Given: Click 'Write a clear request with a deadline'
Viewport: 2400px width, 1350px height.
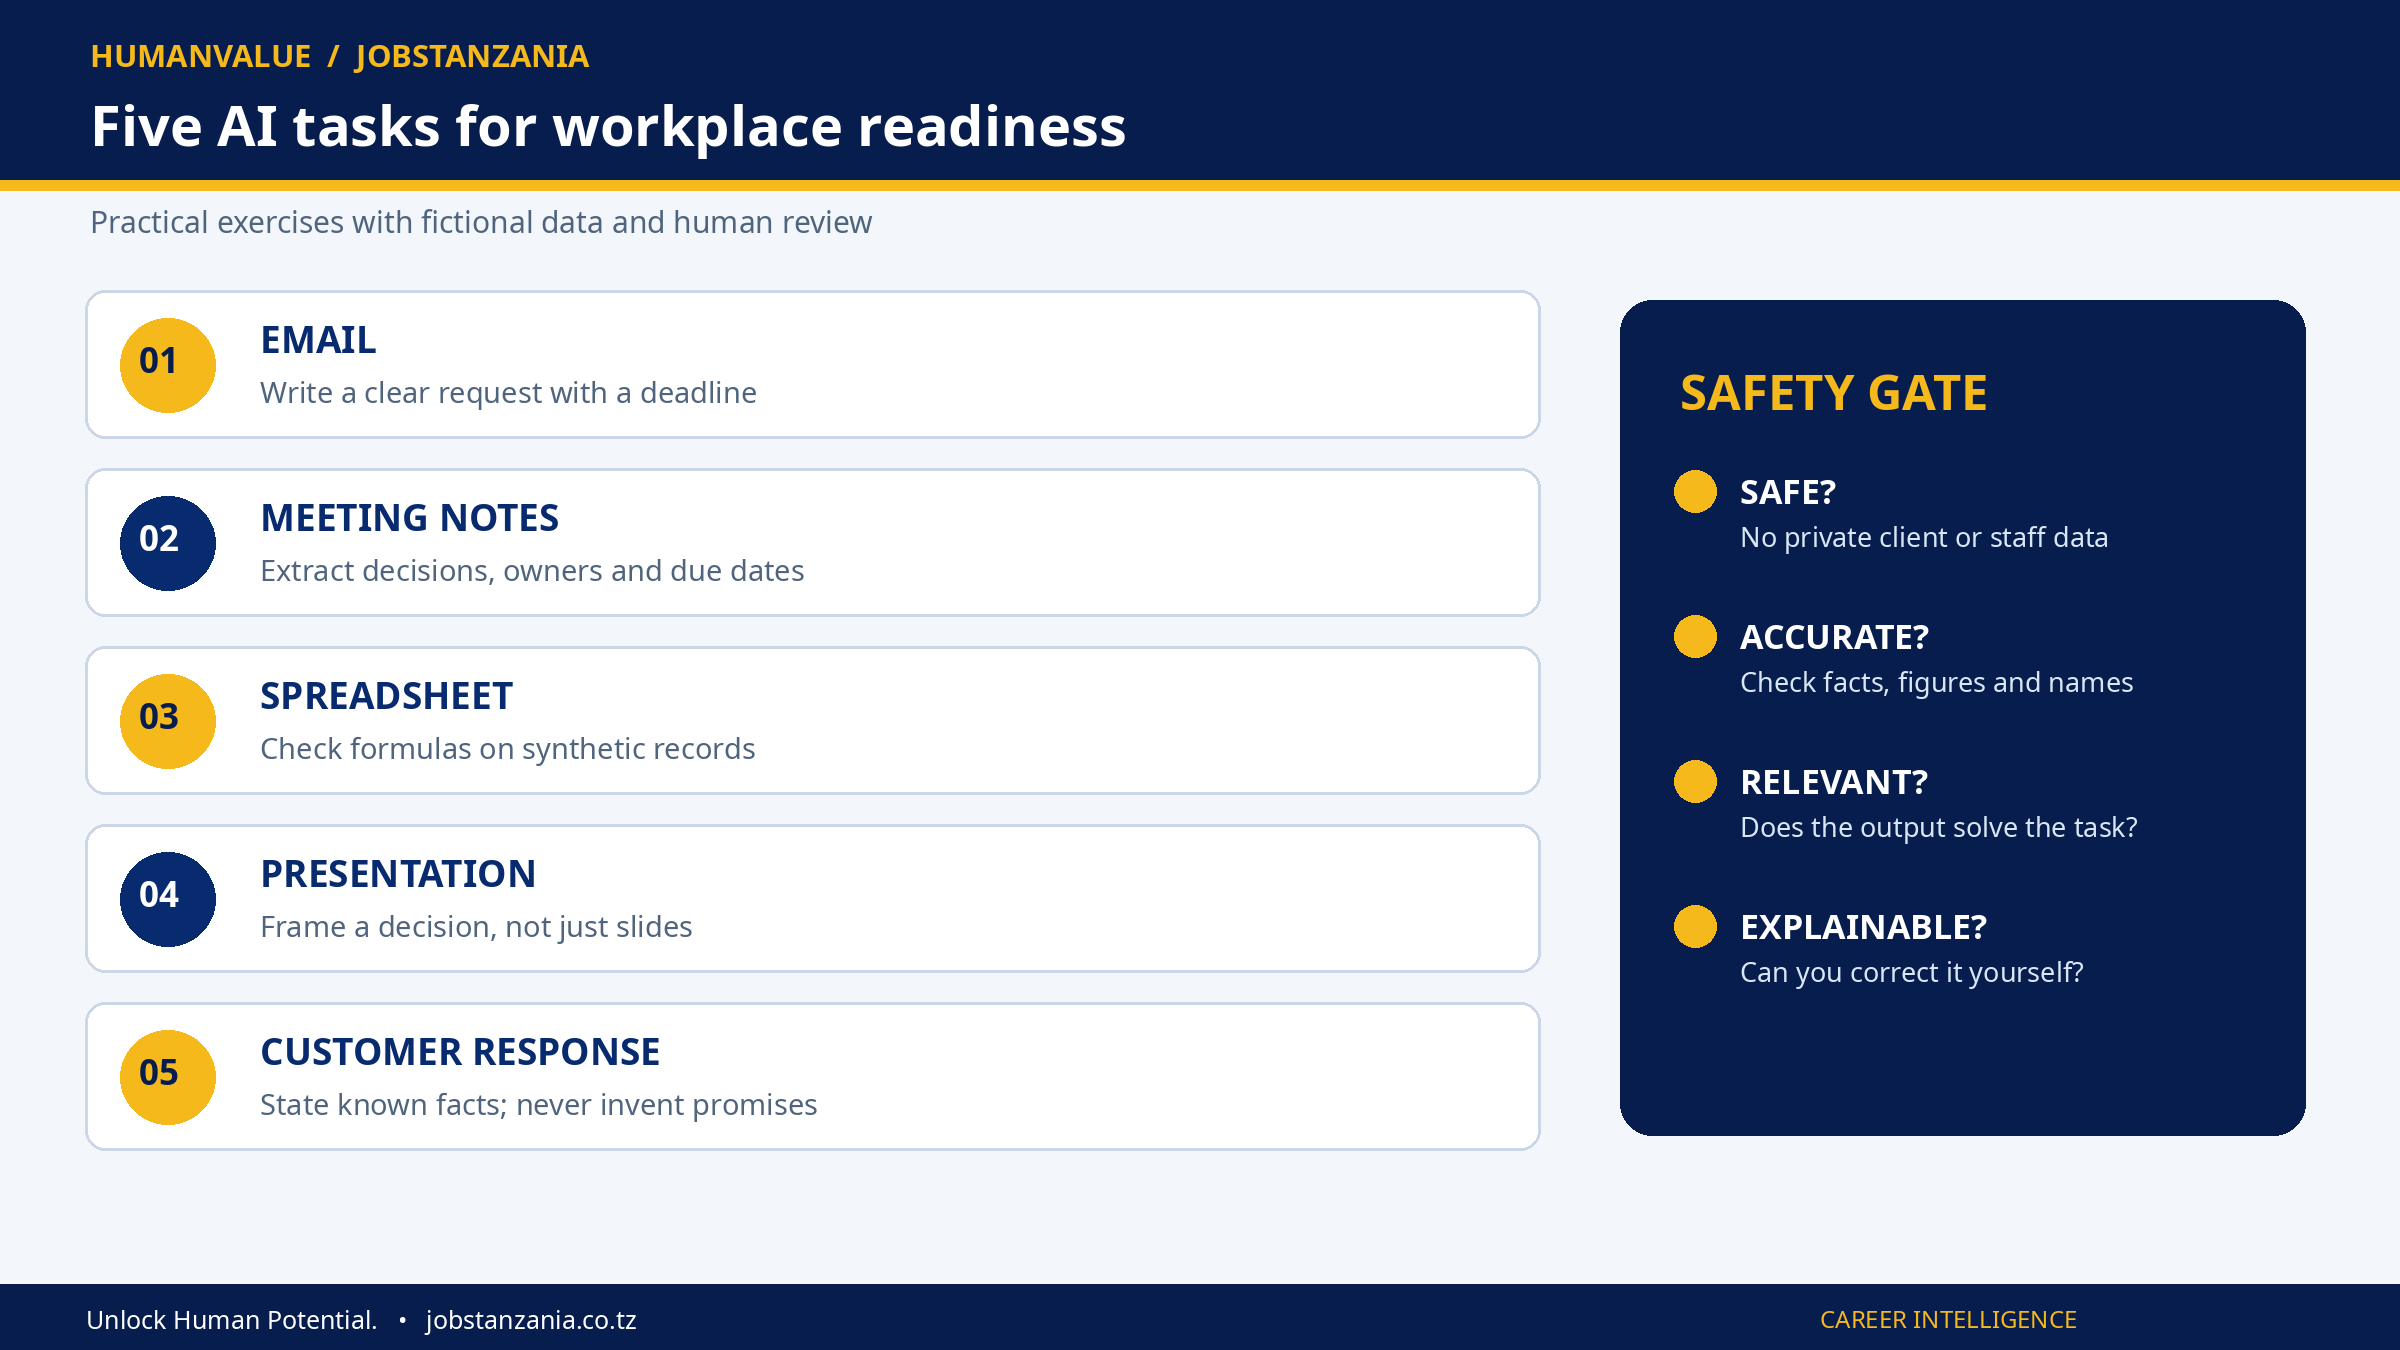Looking at the screenshot, I should (x=508, y=393).
